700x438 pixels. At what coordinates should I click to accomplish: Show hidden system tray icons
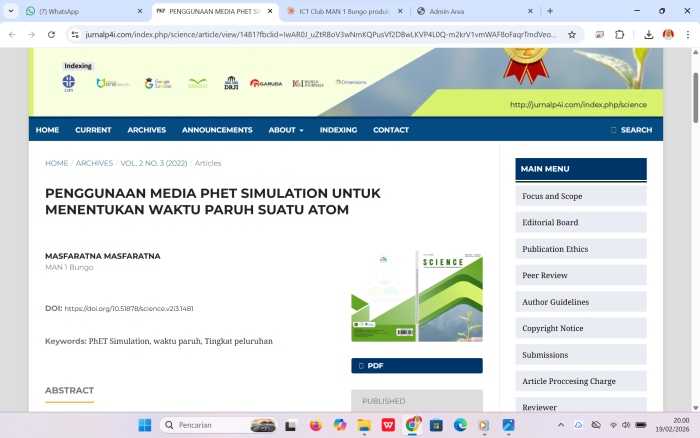[x=561, y=425]
